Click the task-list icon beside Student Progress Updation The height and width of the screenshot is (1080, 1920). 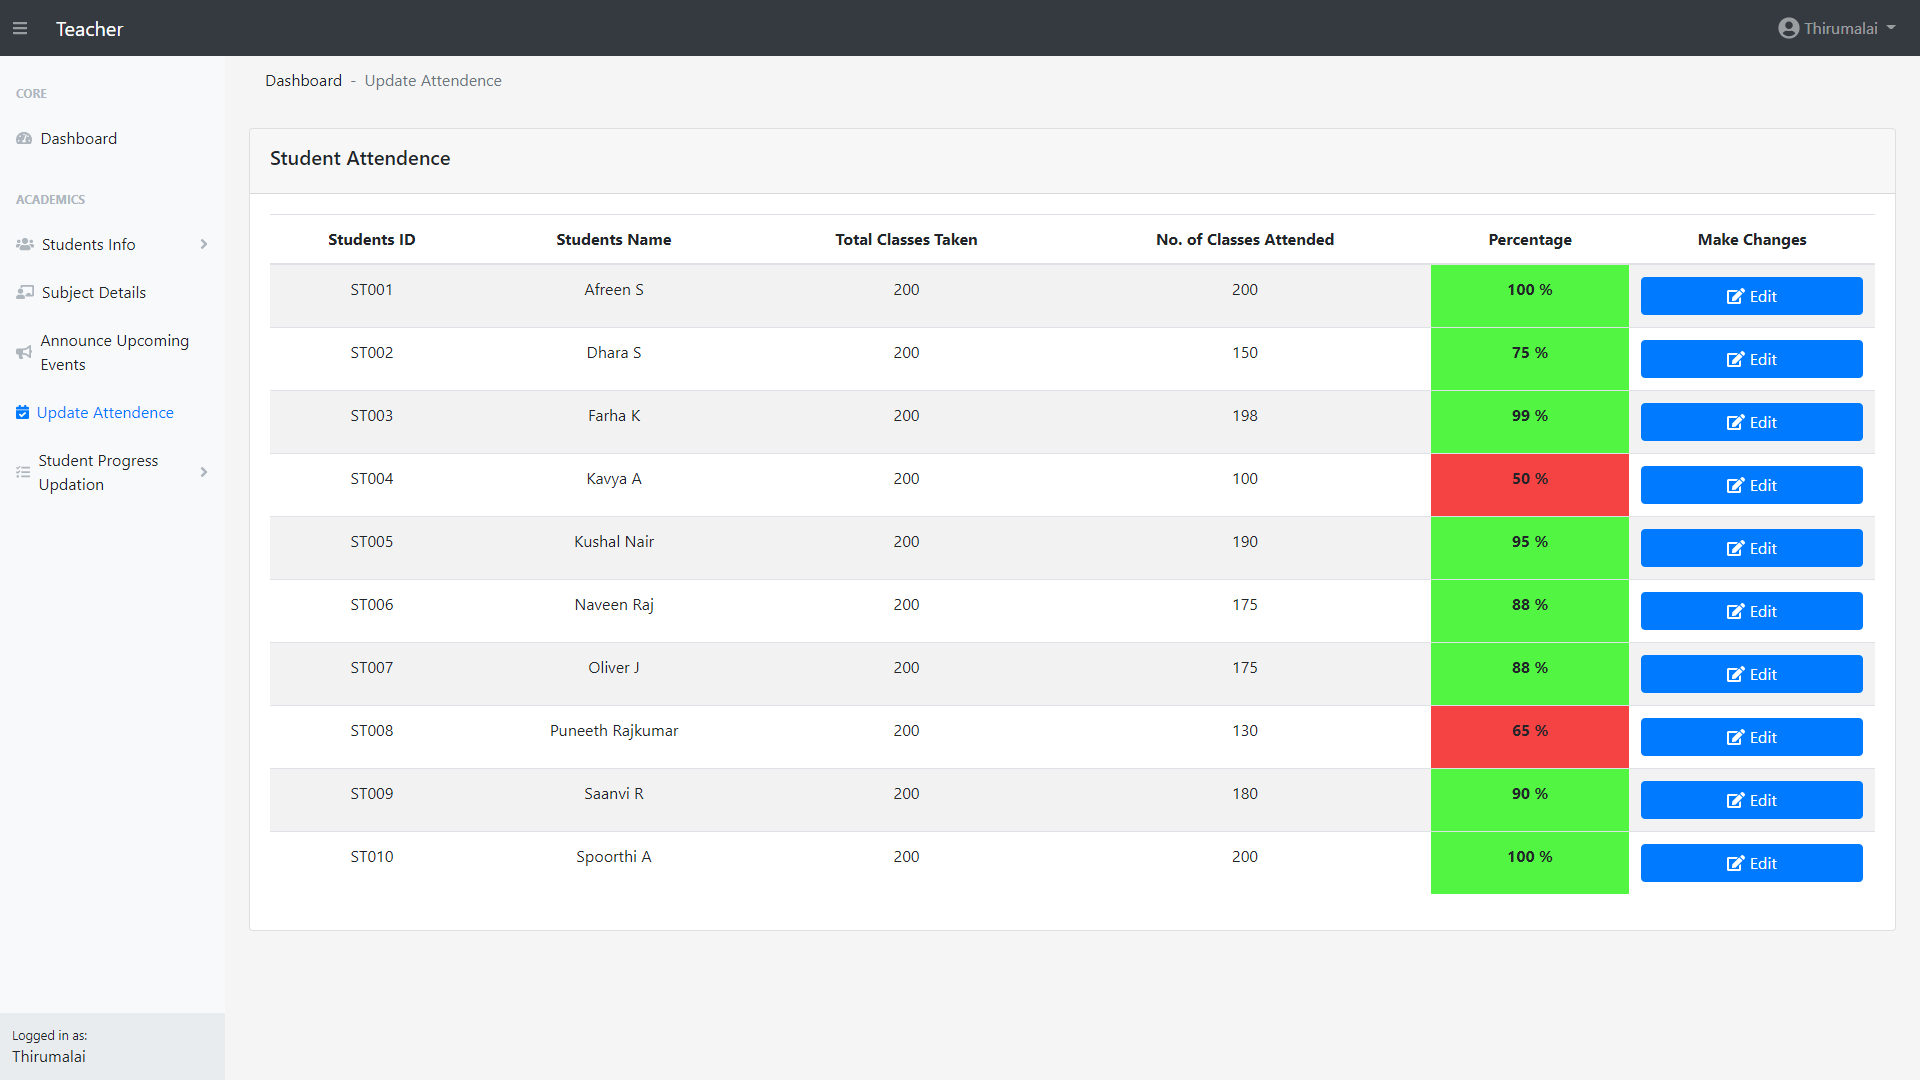(x=23, y=472)
